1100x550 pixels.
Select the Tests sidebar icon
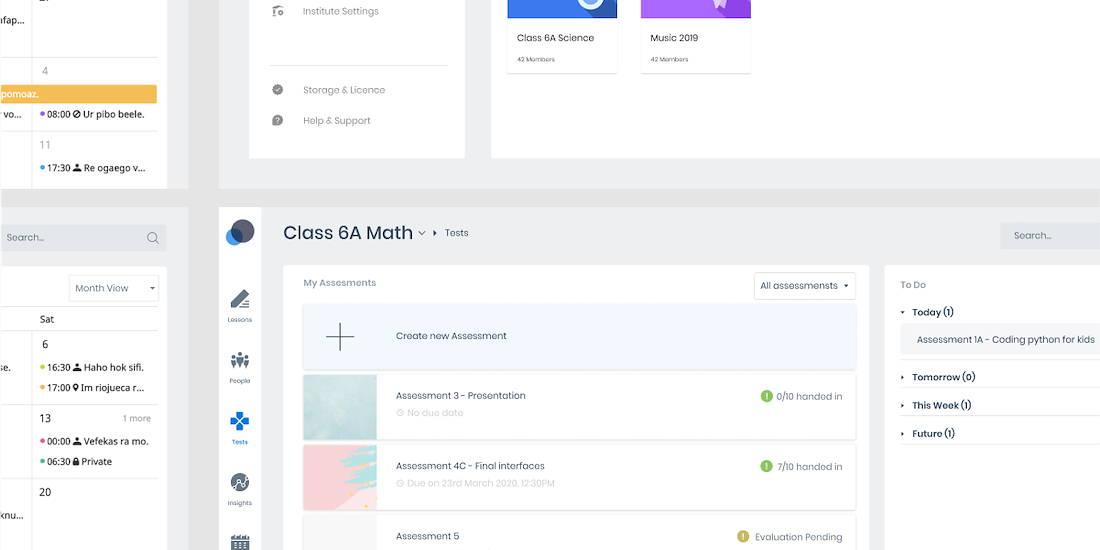coord(240,423)
